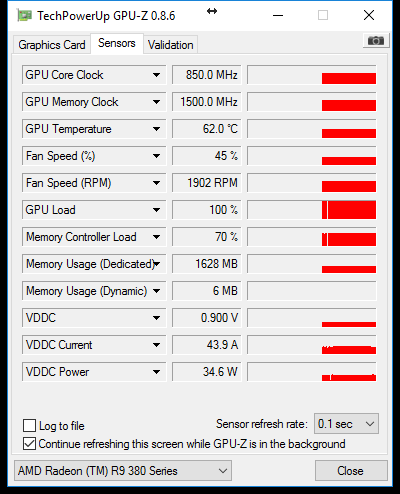Viewport: 400px width, 494px height.
Task: Select the Sensors tab
Action: click(x=117, y=43)
